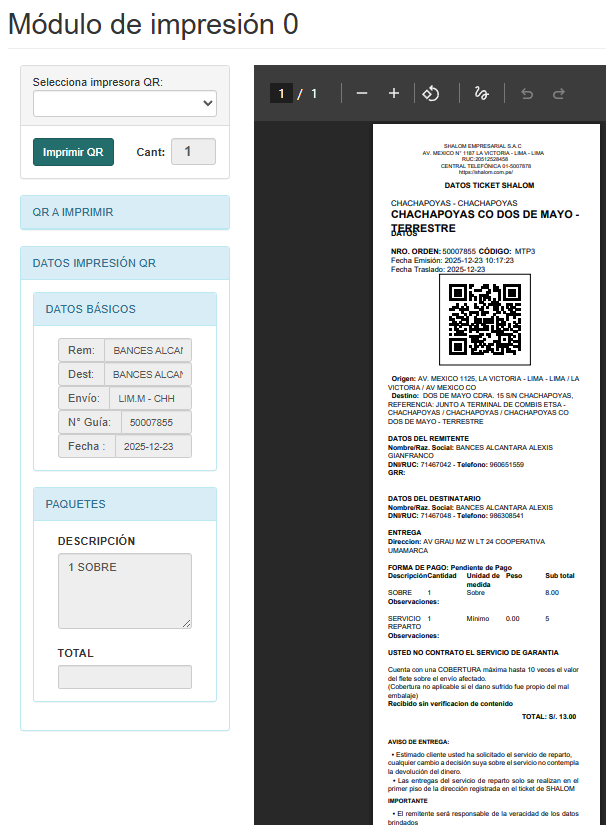Click the Cant quantity field
Image resolution: width=606 pixels, height=830 pixels.
point(193,151)
